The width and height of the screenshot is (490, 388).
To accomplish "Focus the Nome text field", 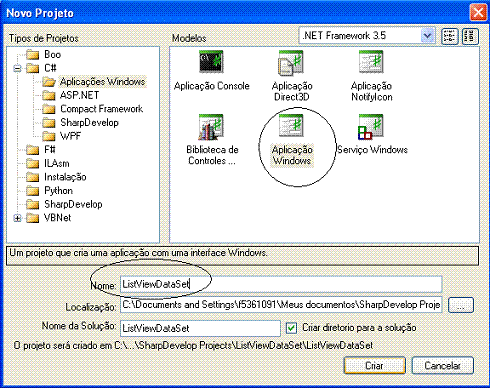I will (281, 284).
